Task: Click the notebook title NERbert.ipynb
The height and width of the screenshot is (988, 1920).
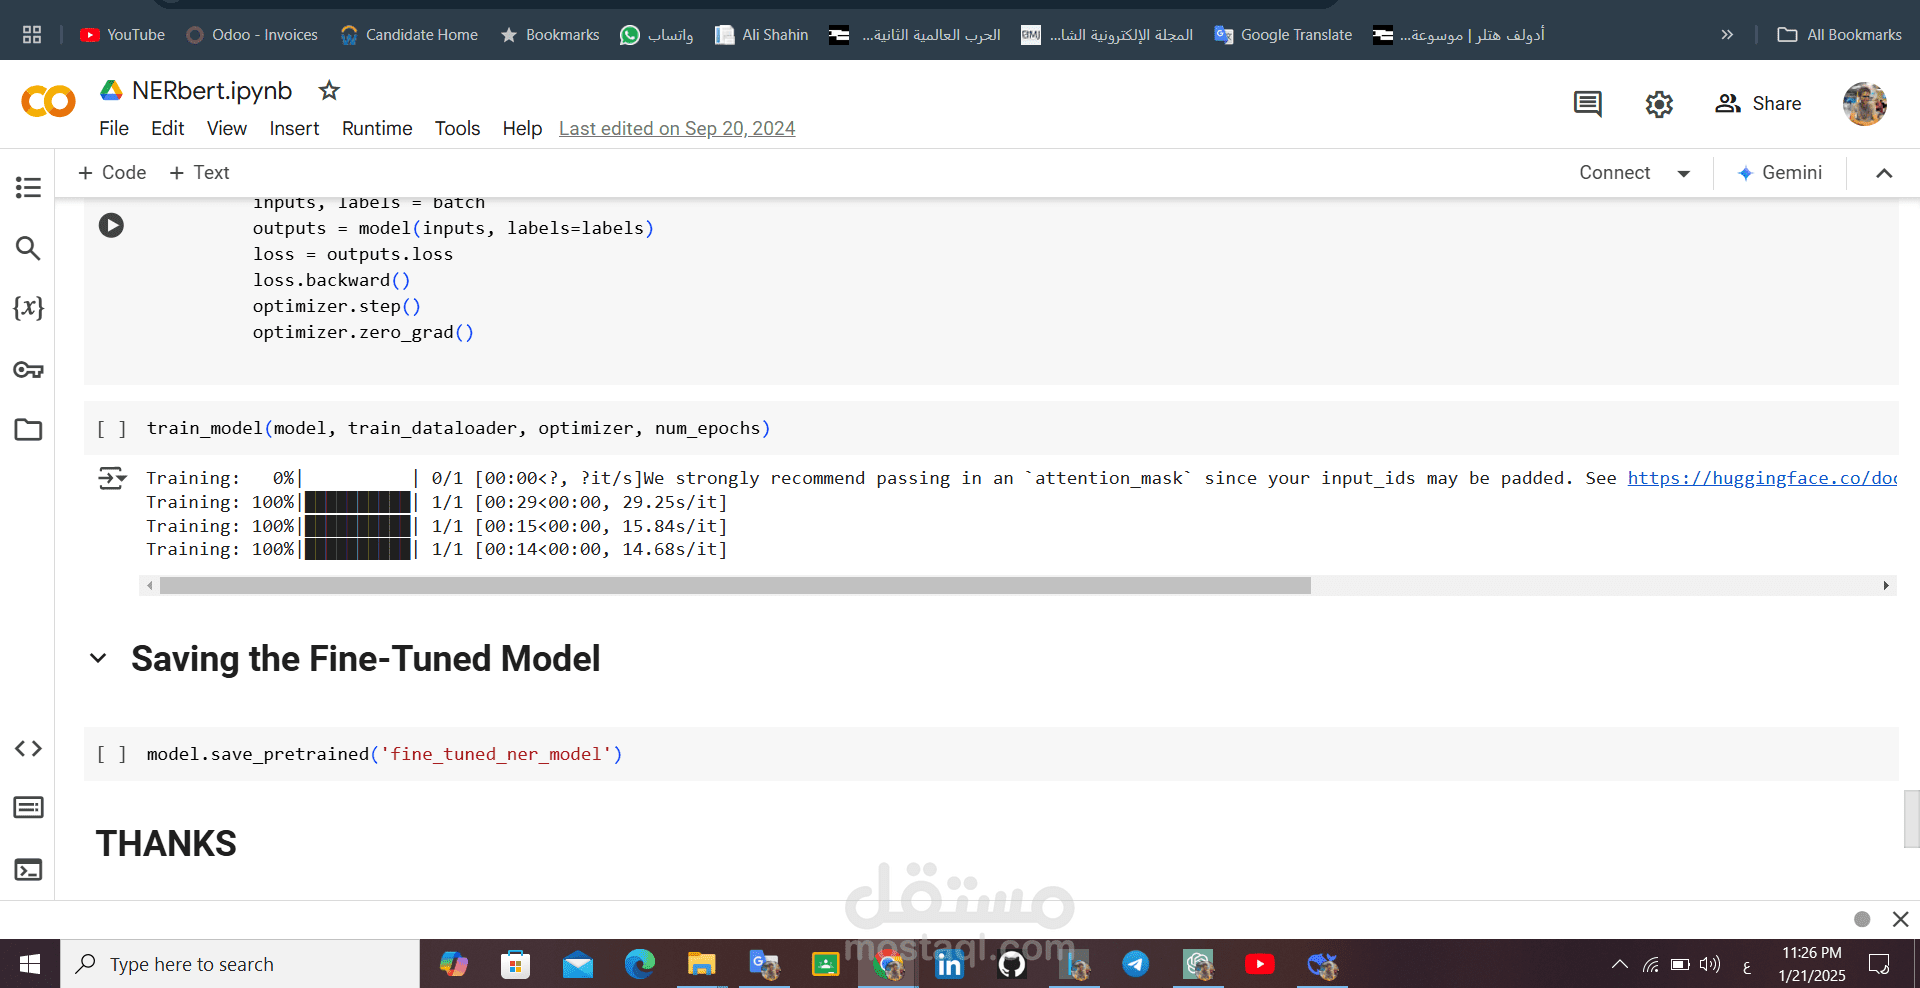Action: pyautogui.click(x=212, y=91)
